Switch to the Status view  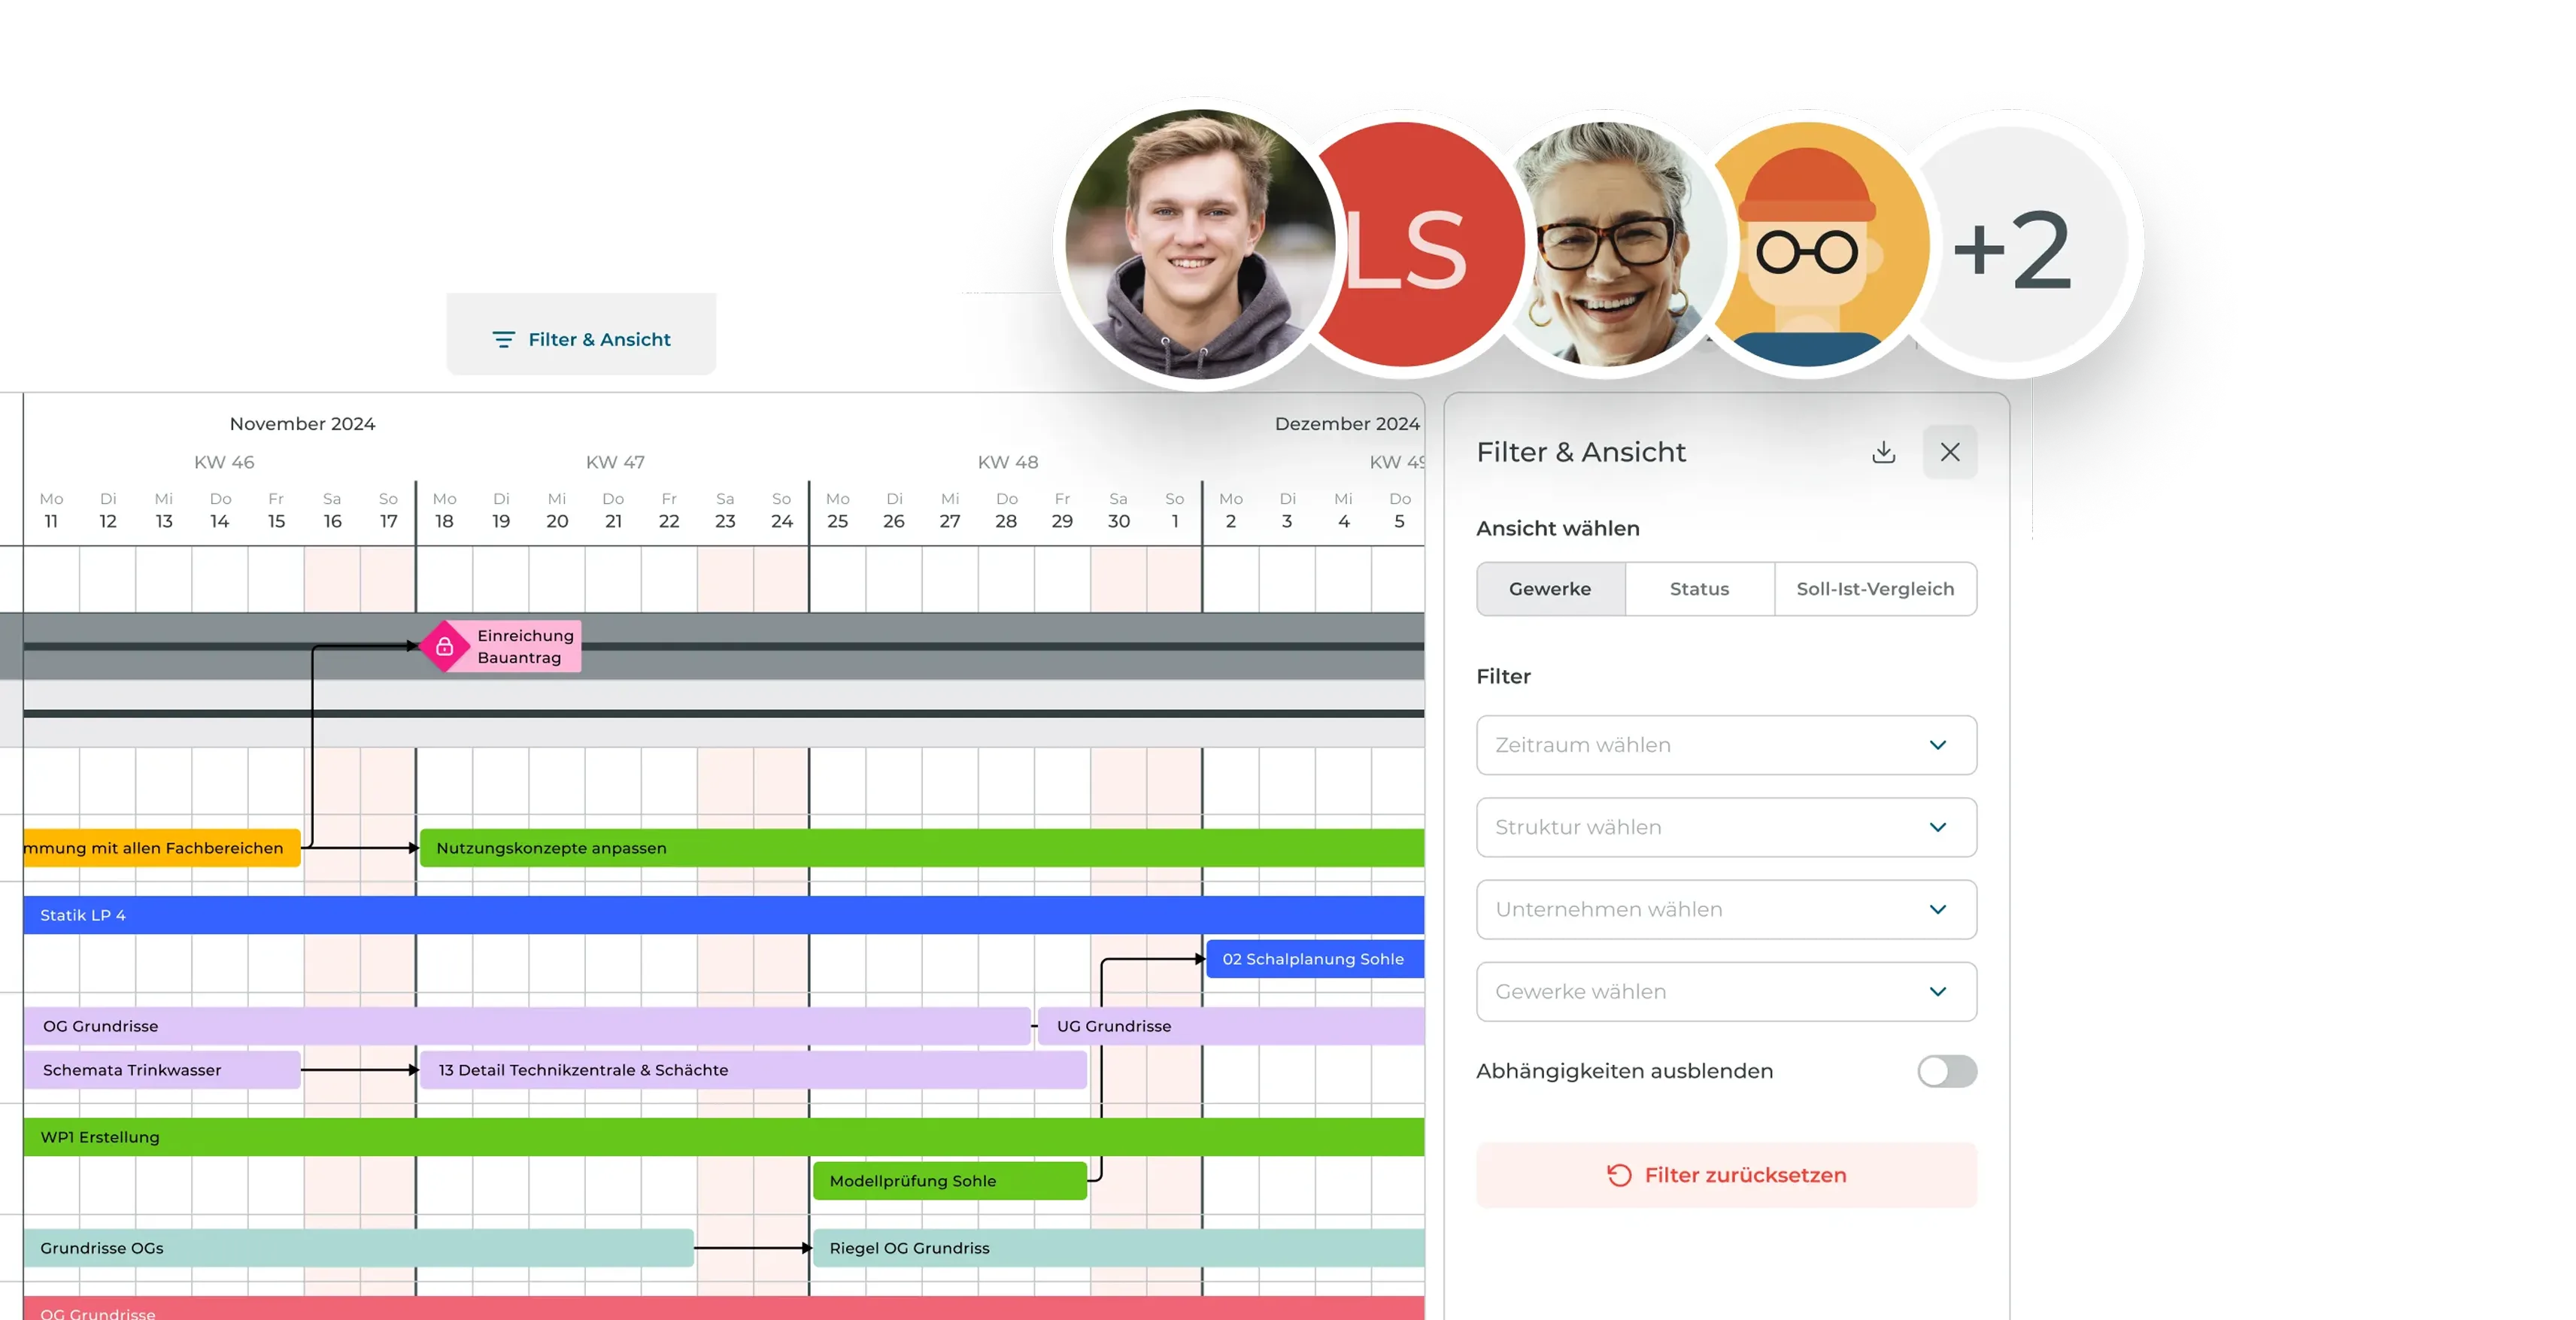pyautogui.click(x=1698, y=589)
